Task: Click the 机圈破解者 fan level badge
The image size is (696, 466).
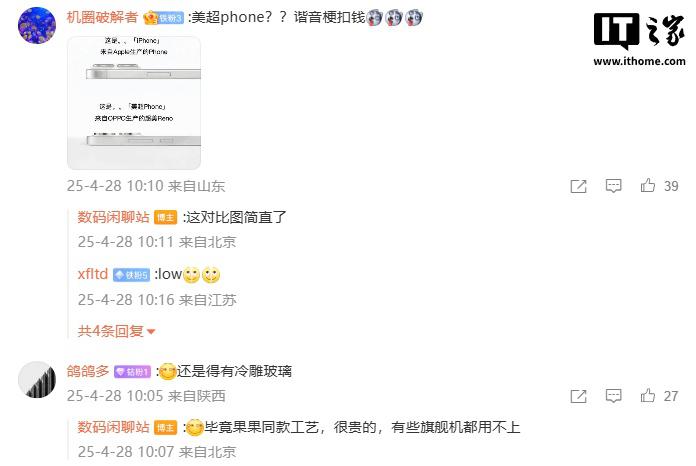Action: point(163,18)
